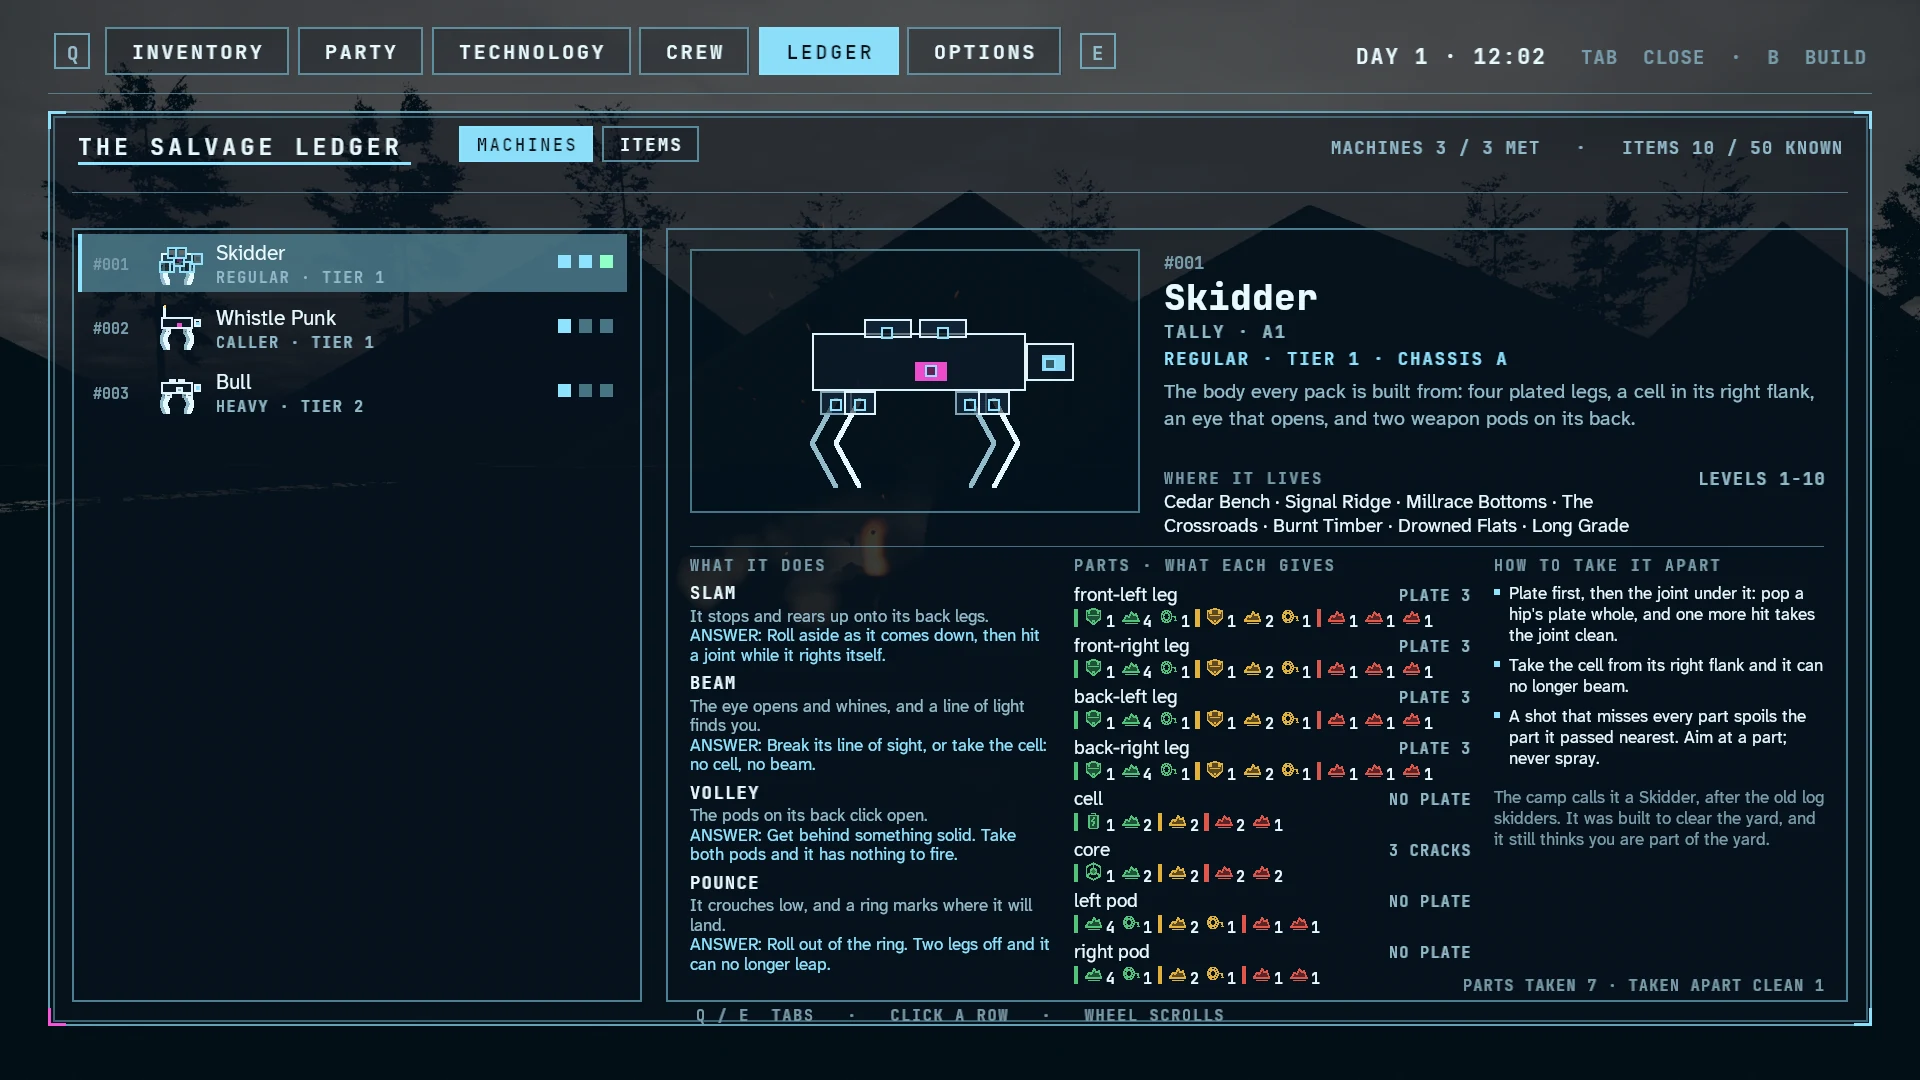Click Whistle Punk's first progress square
1920x1080 pixels.
(564, 326)
